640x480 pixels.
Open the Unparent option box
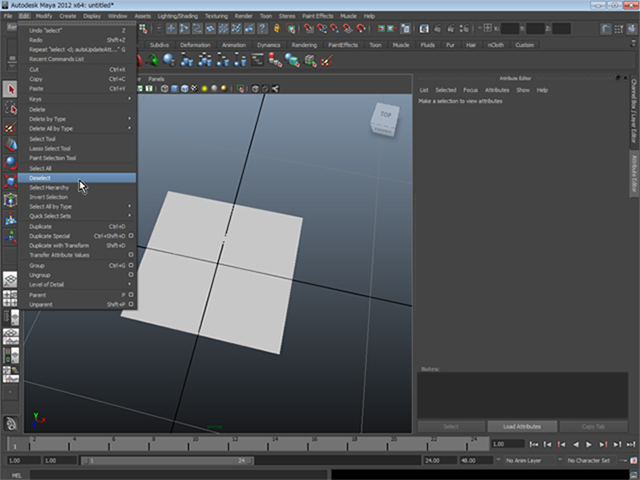[131, 304]
